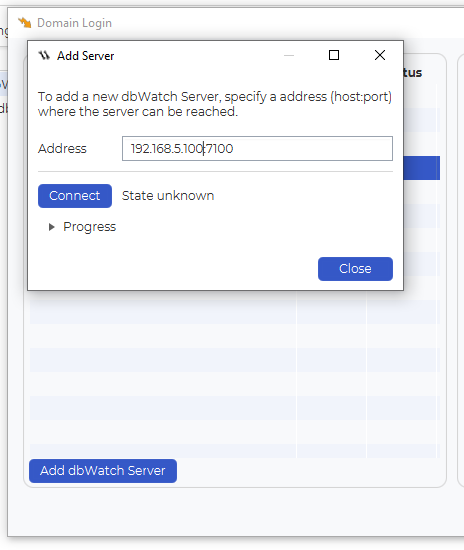The width and height of the screenshot is (464, 550).
Task: Close Add Server dialog with X icon
Action: pos(379,55)
